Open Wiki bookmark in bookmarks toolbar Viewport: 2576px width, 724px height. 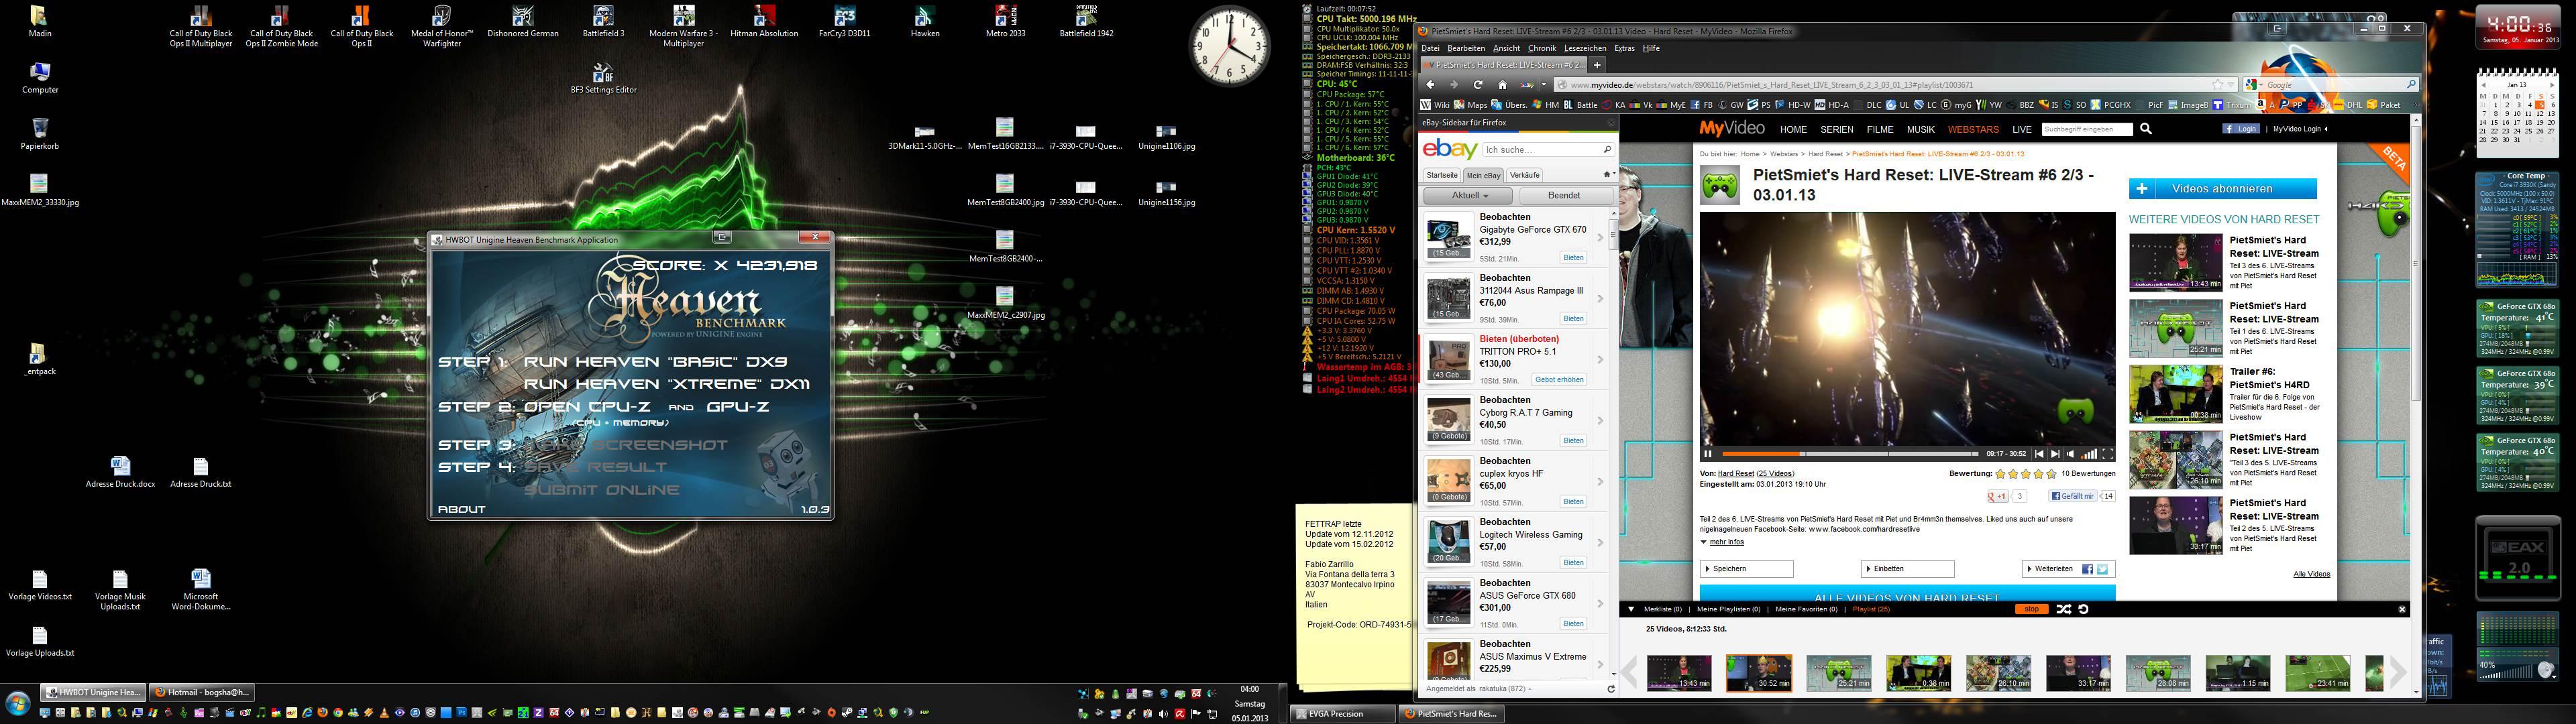(x=1435, y=104)
